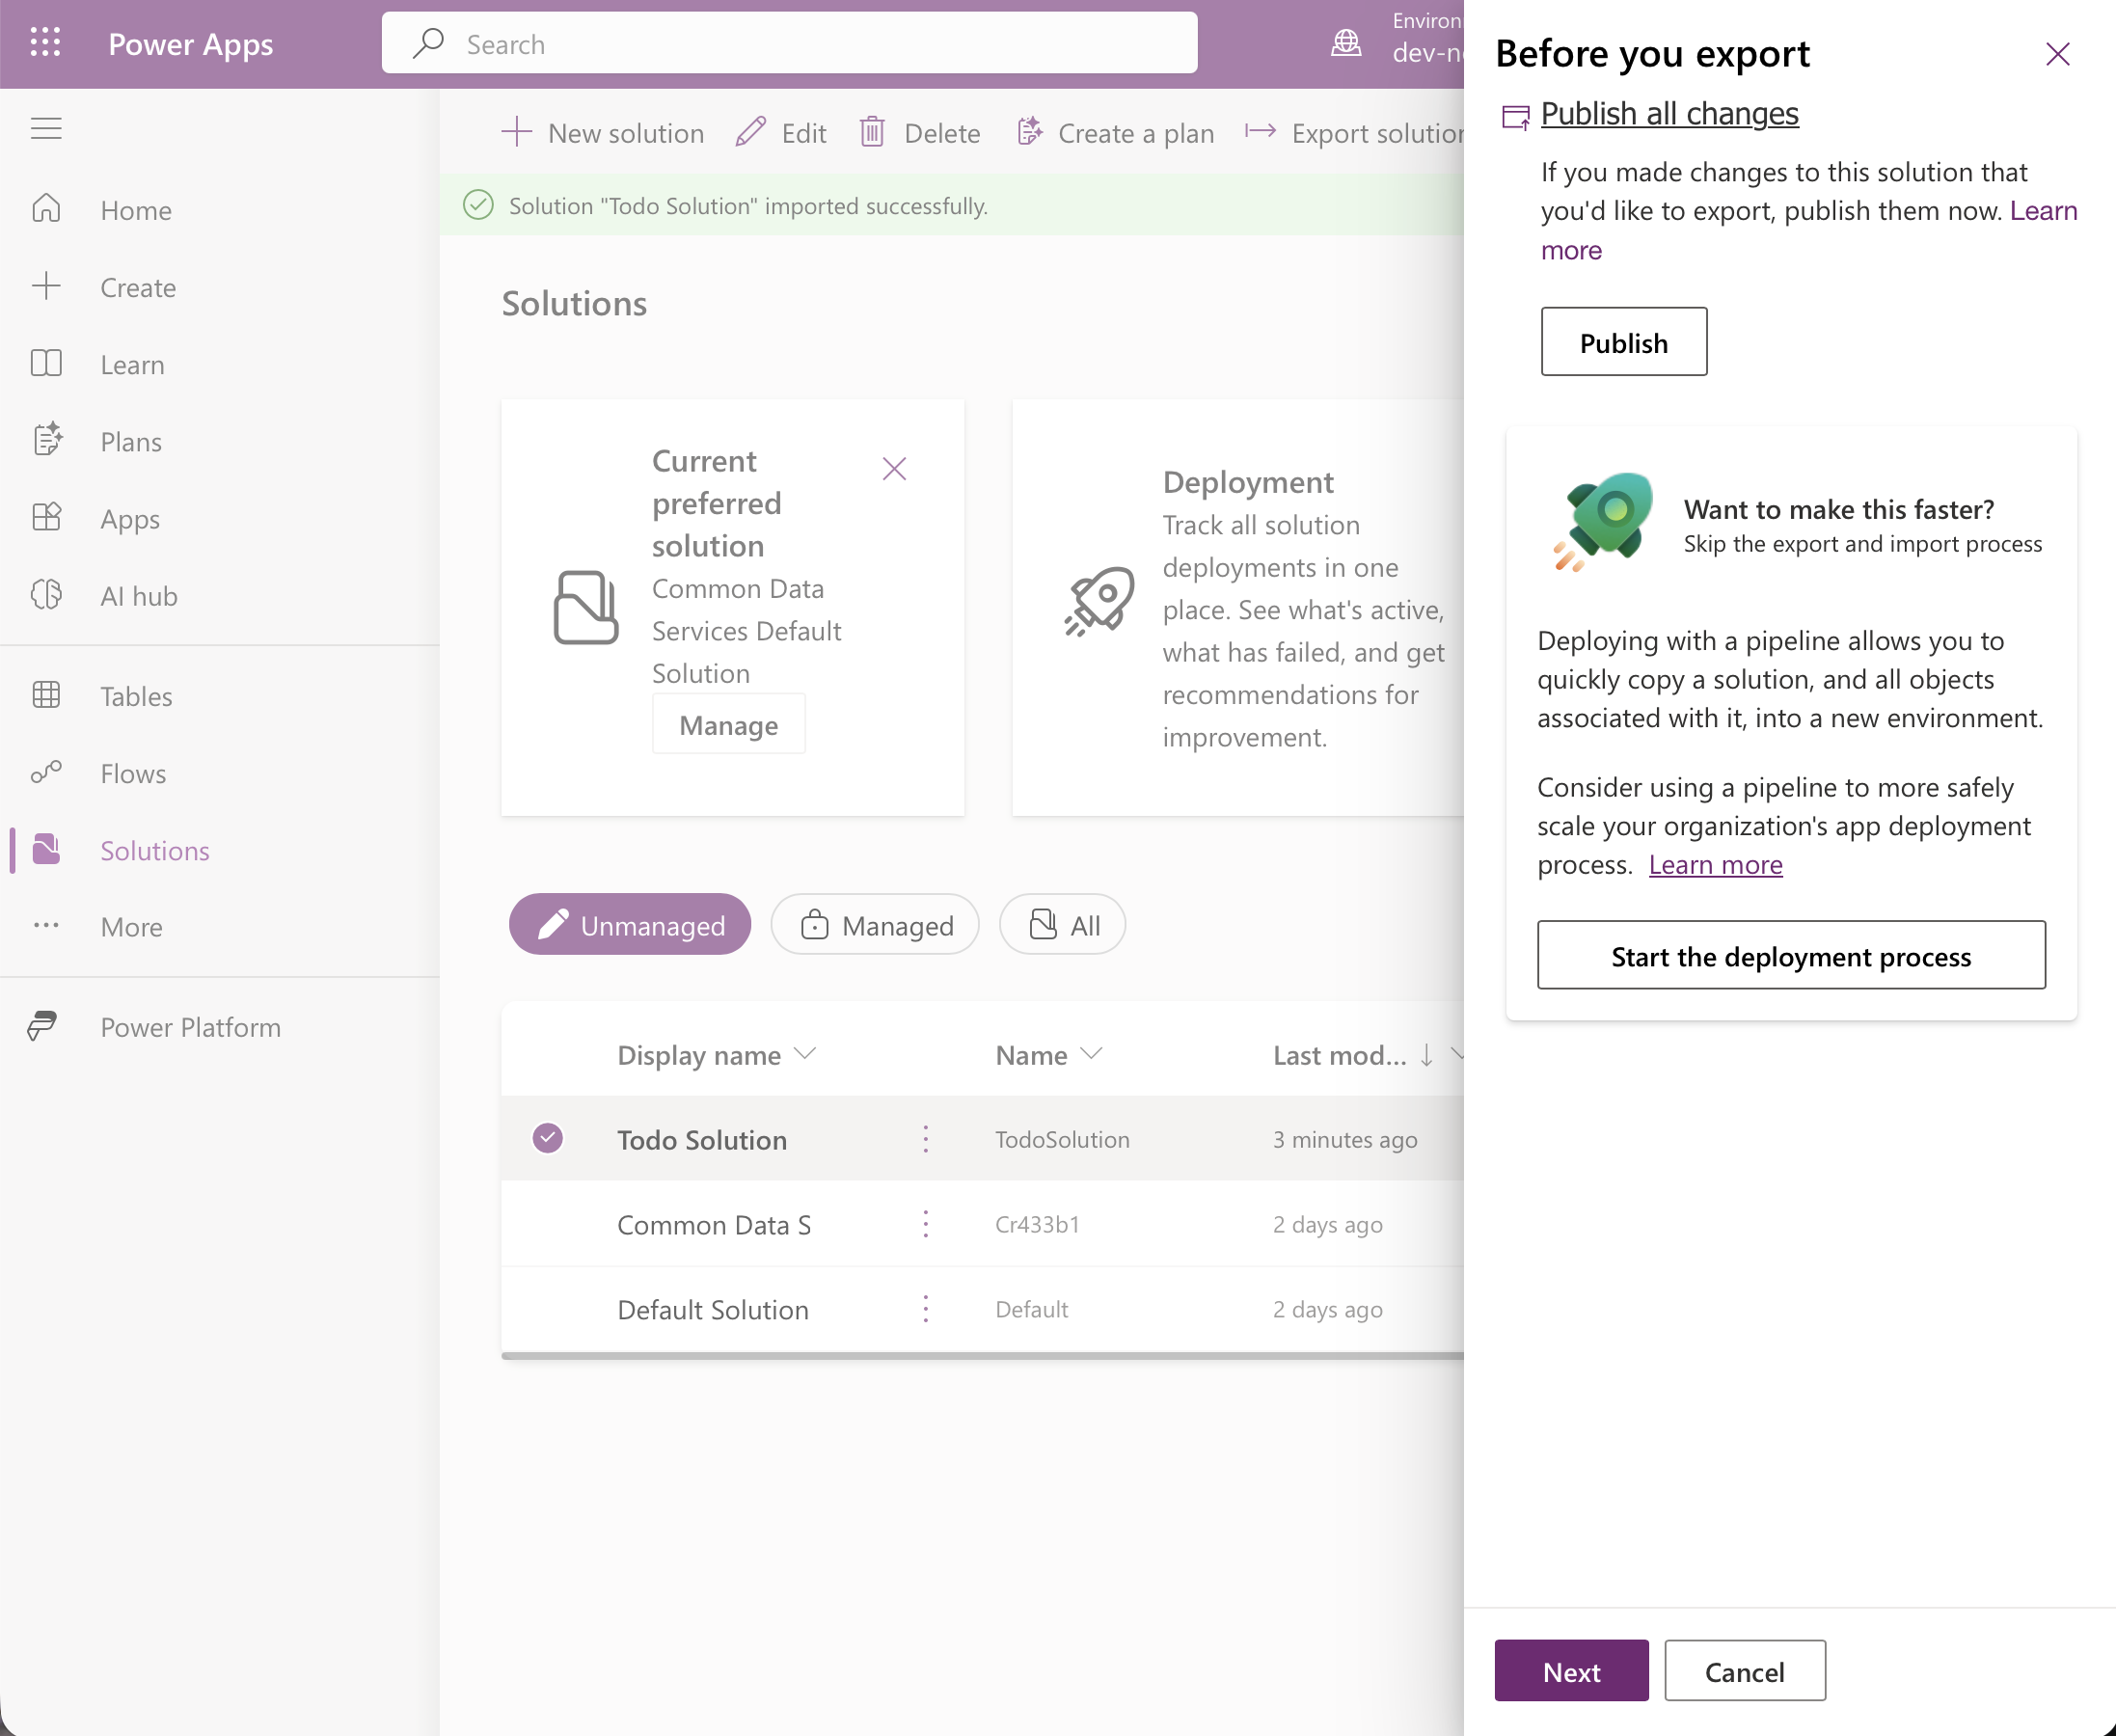The image size is (2116, 1736).
Task: Click Start the deployment process
Action: 1790,955
